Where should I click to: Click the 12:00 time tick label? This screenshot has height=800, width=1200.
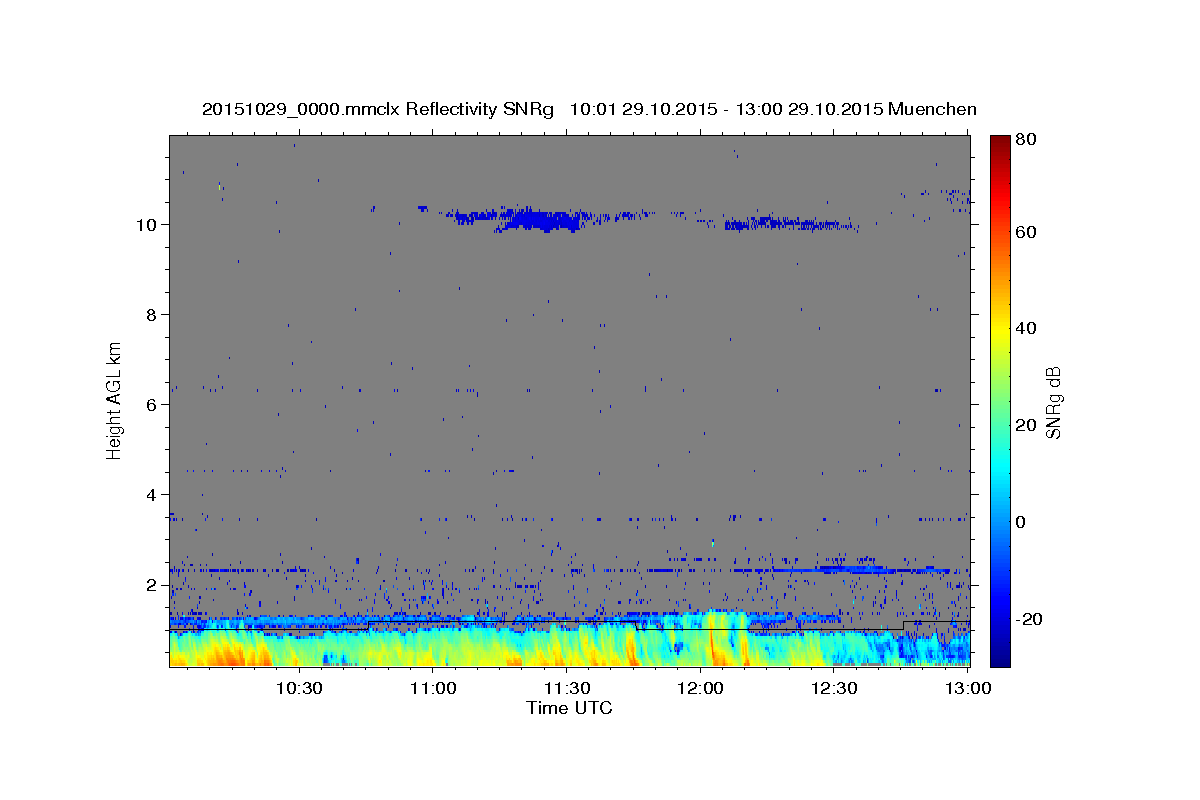click(700, 688)
